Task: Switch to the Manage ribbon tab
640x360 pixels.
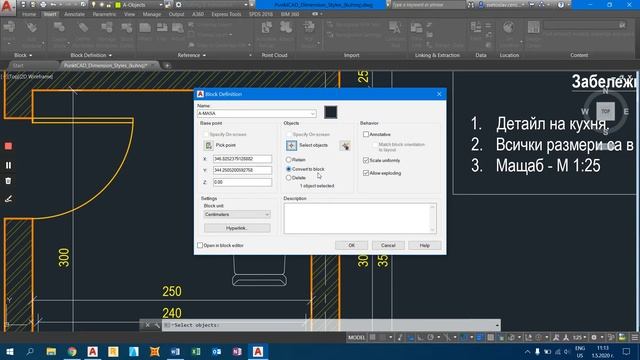Action: [151, 14]
